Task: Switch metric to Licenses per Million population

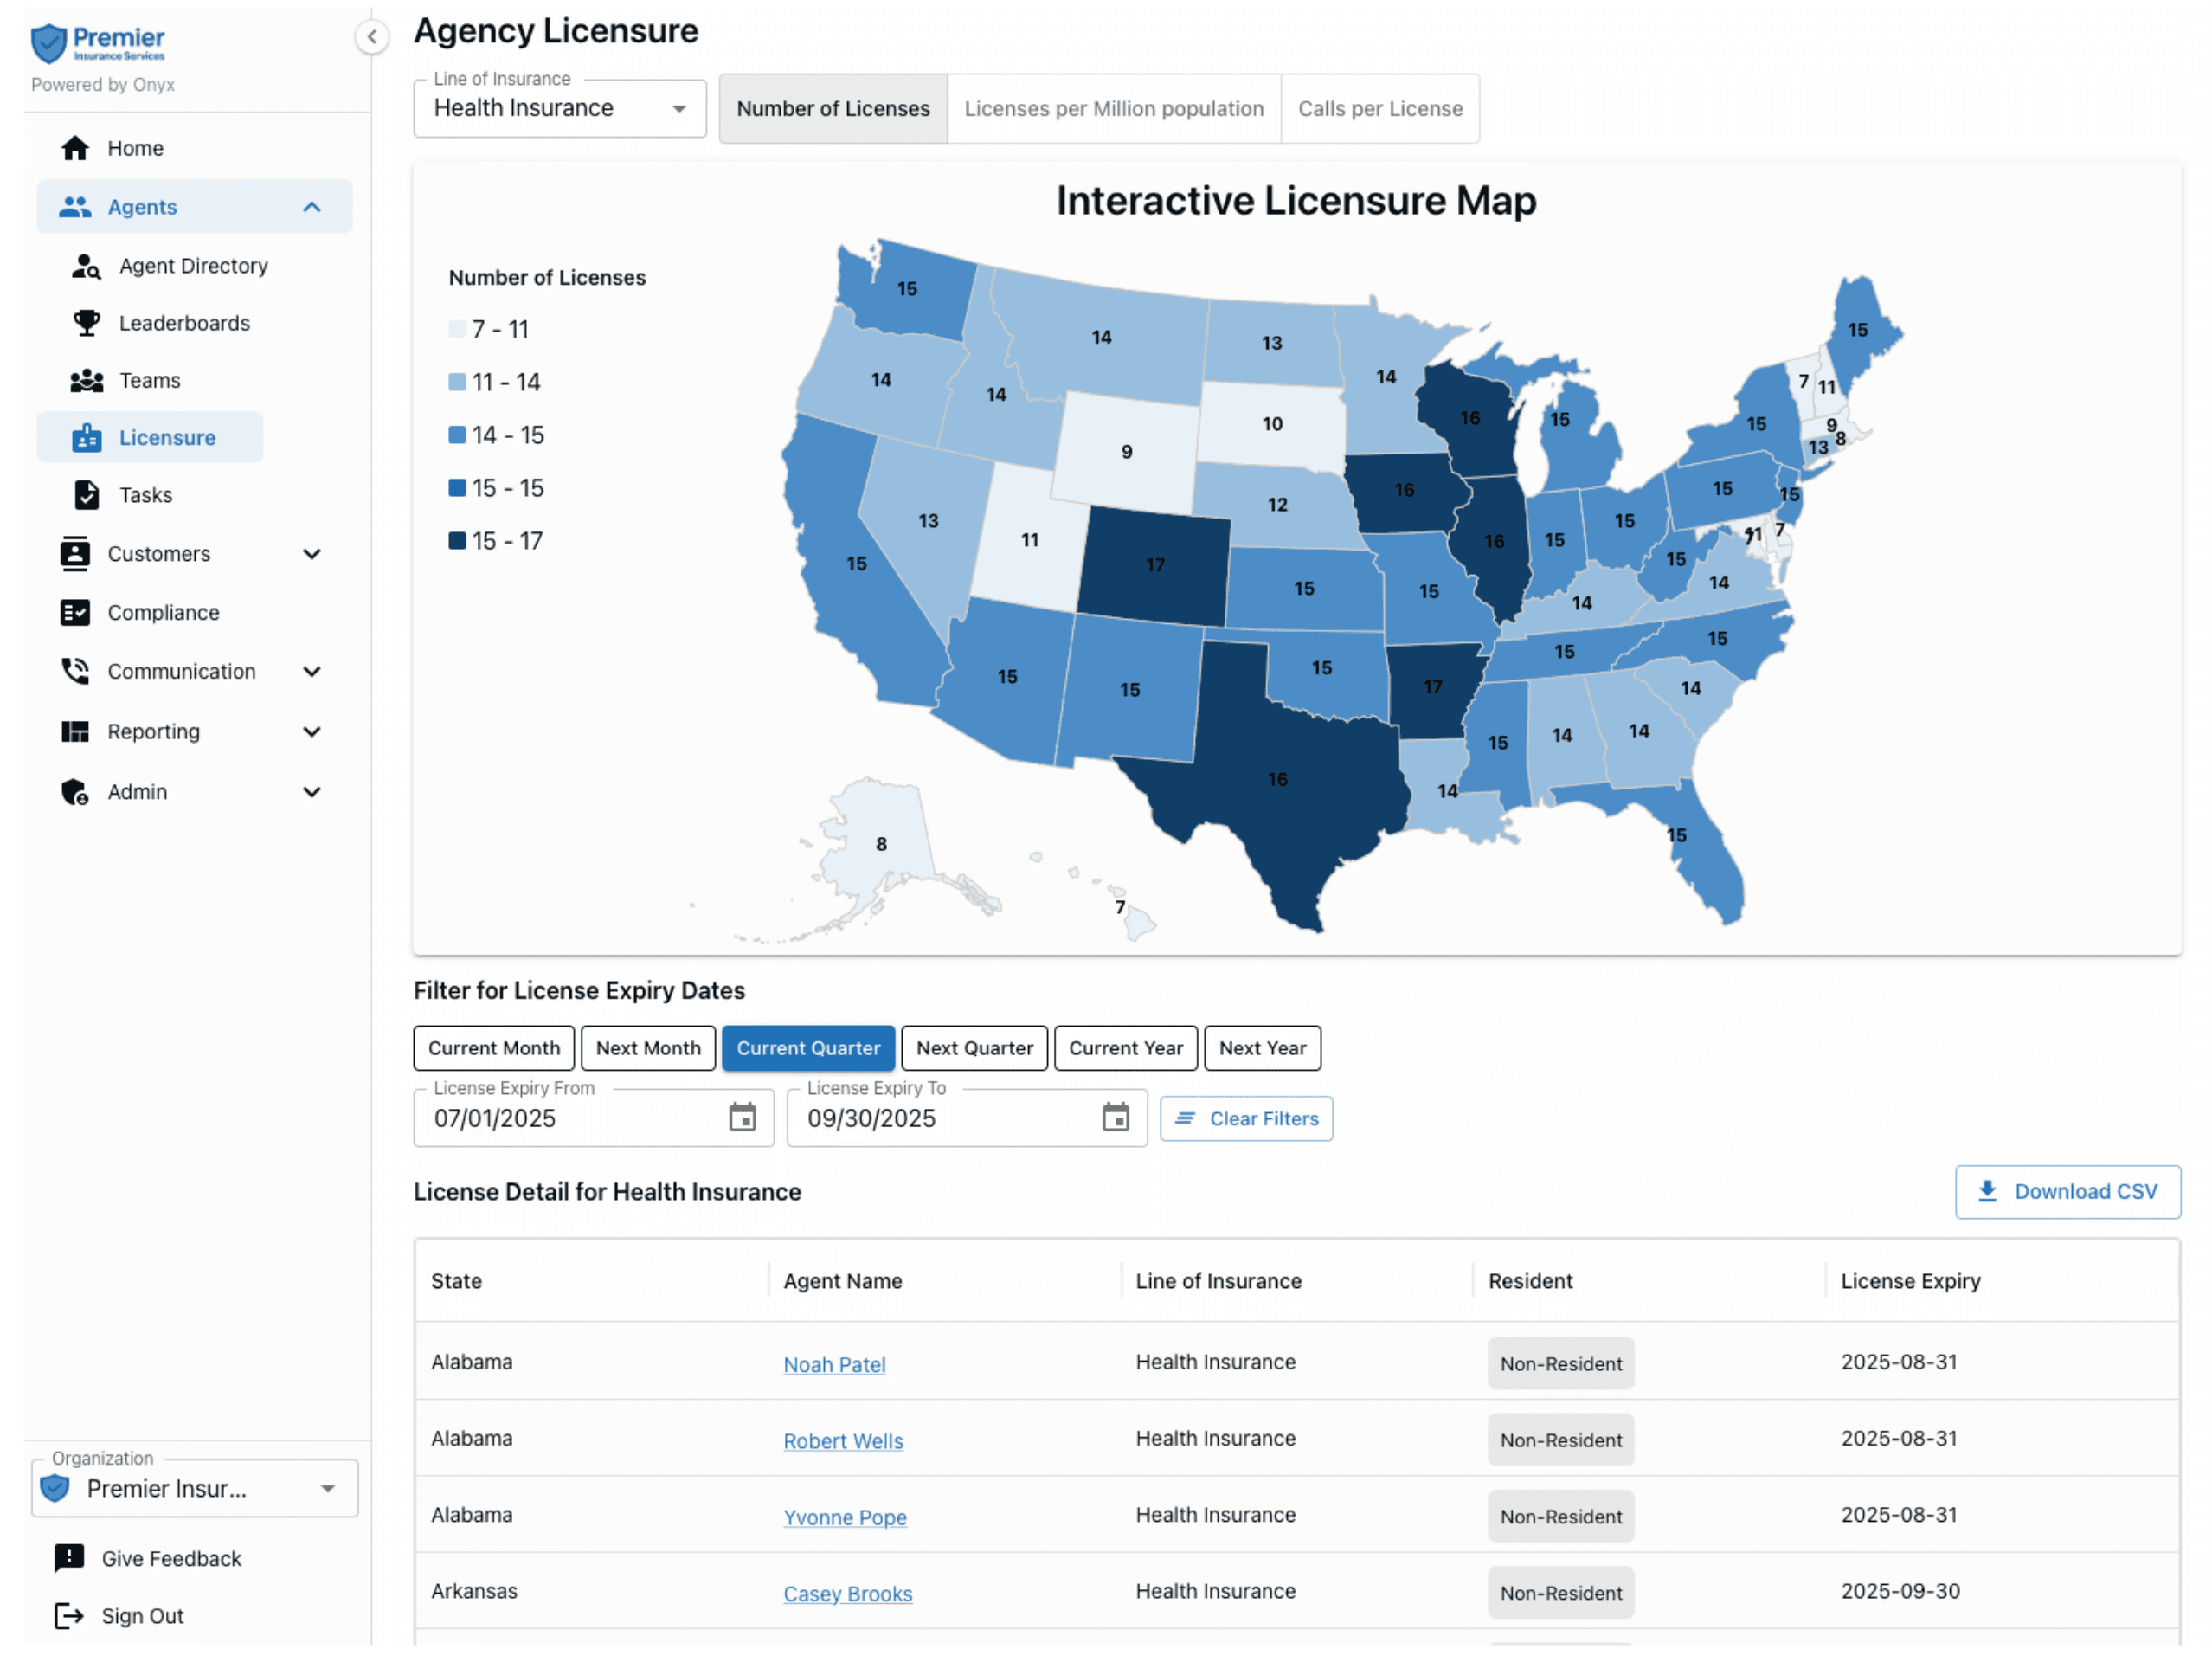Action: pyautogui.click(x=1113, y=108)
